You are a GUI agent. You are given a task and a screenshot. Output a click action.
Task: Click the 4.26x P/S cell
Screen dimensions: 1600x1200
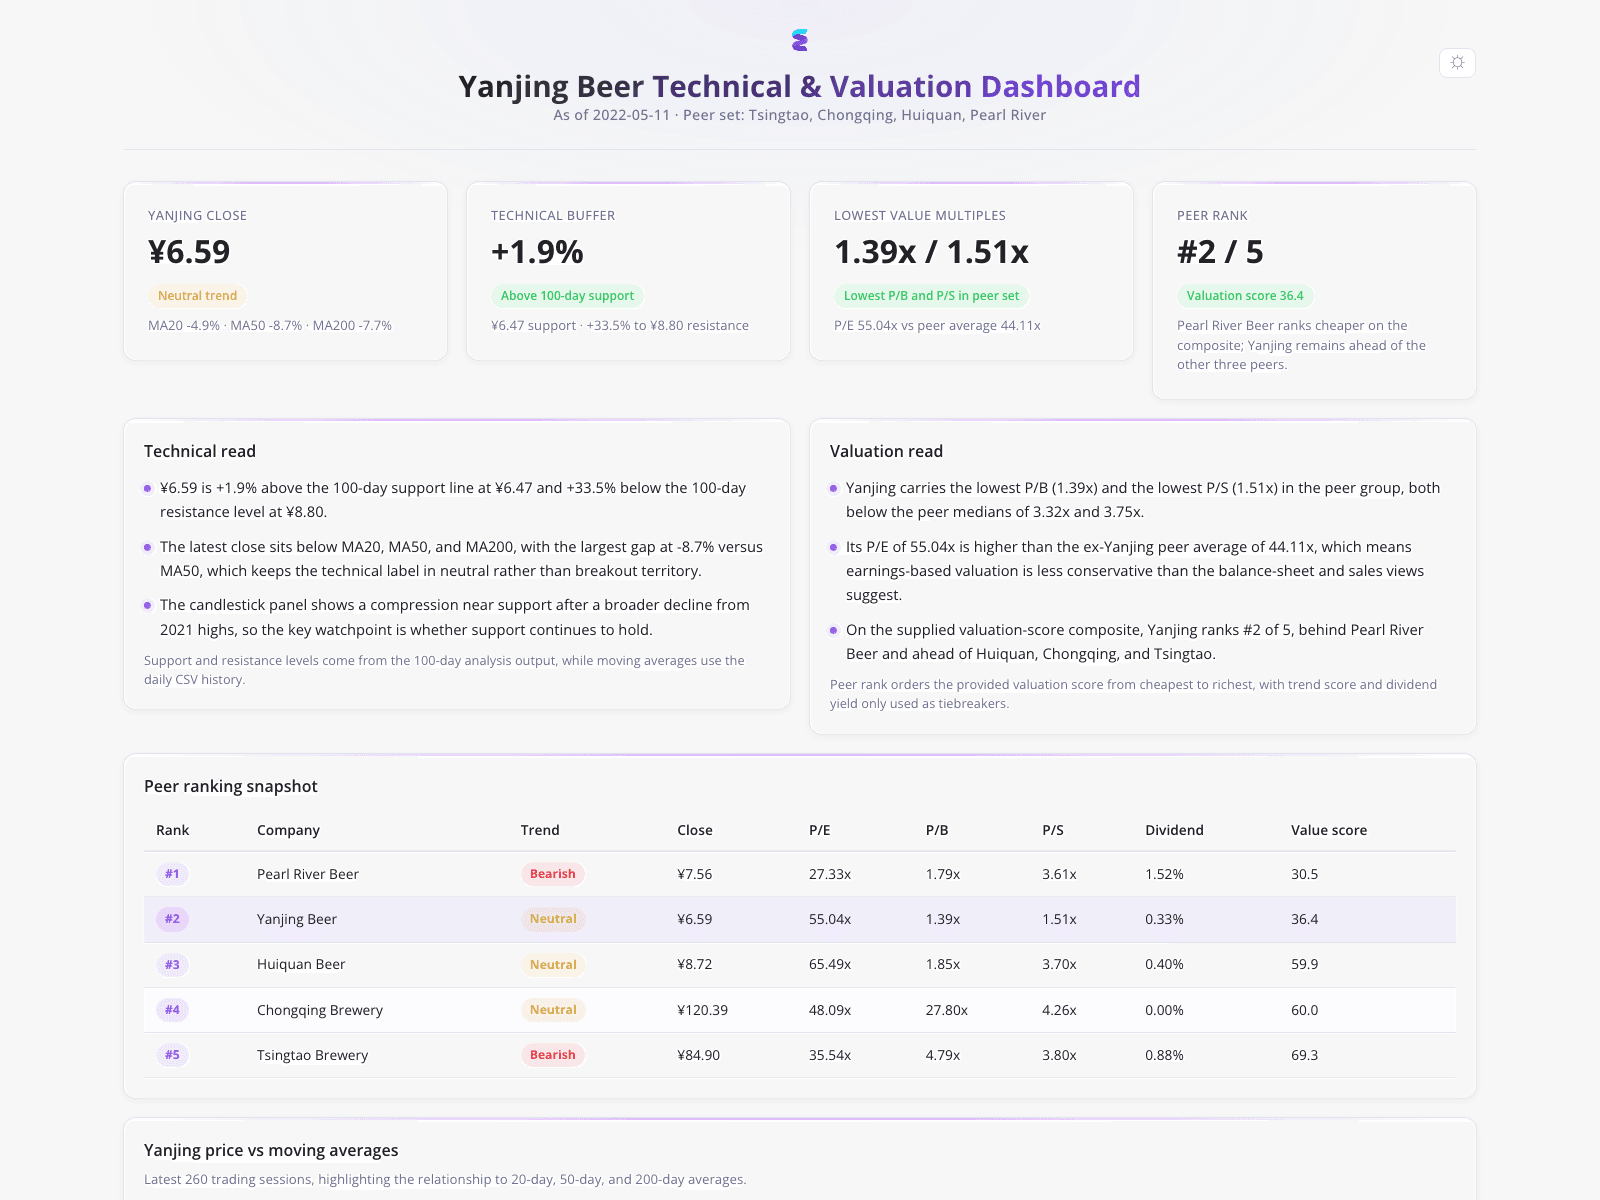[x=1059, y=1010]
